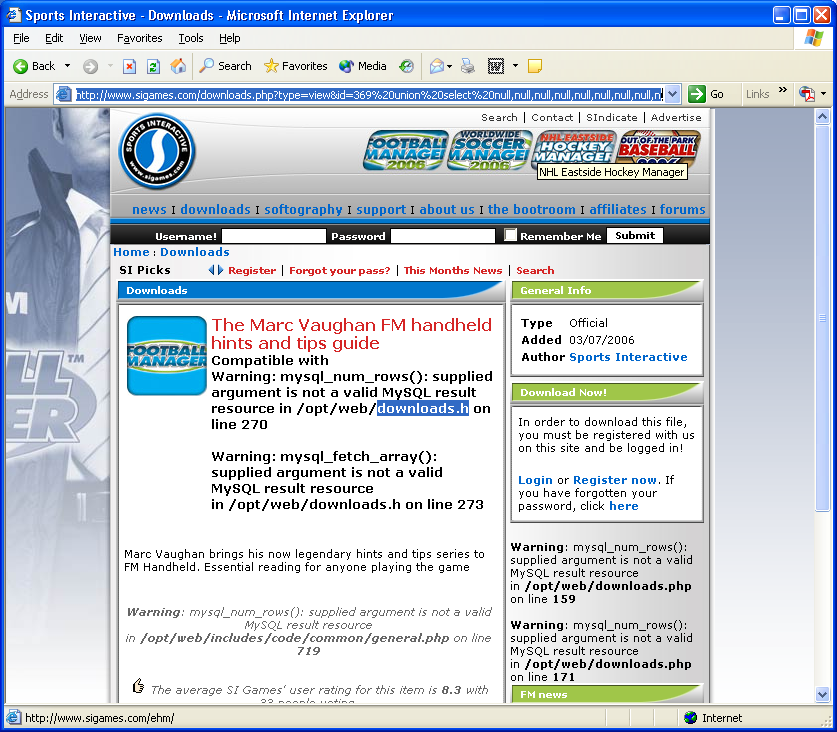Image resolution: width=837 pixels, height=732 pixels.
Task: Expand the Forward button history dropdown
Action: (x=110, y=66)
